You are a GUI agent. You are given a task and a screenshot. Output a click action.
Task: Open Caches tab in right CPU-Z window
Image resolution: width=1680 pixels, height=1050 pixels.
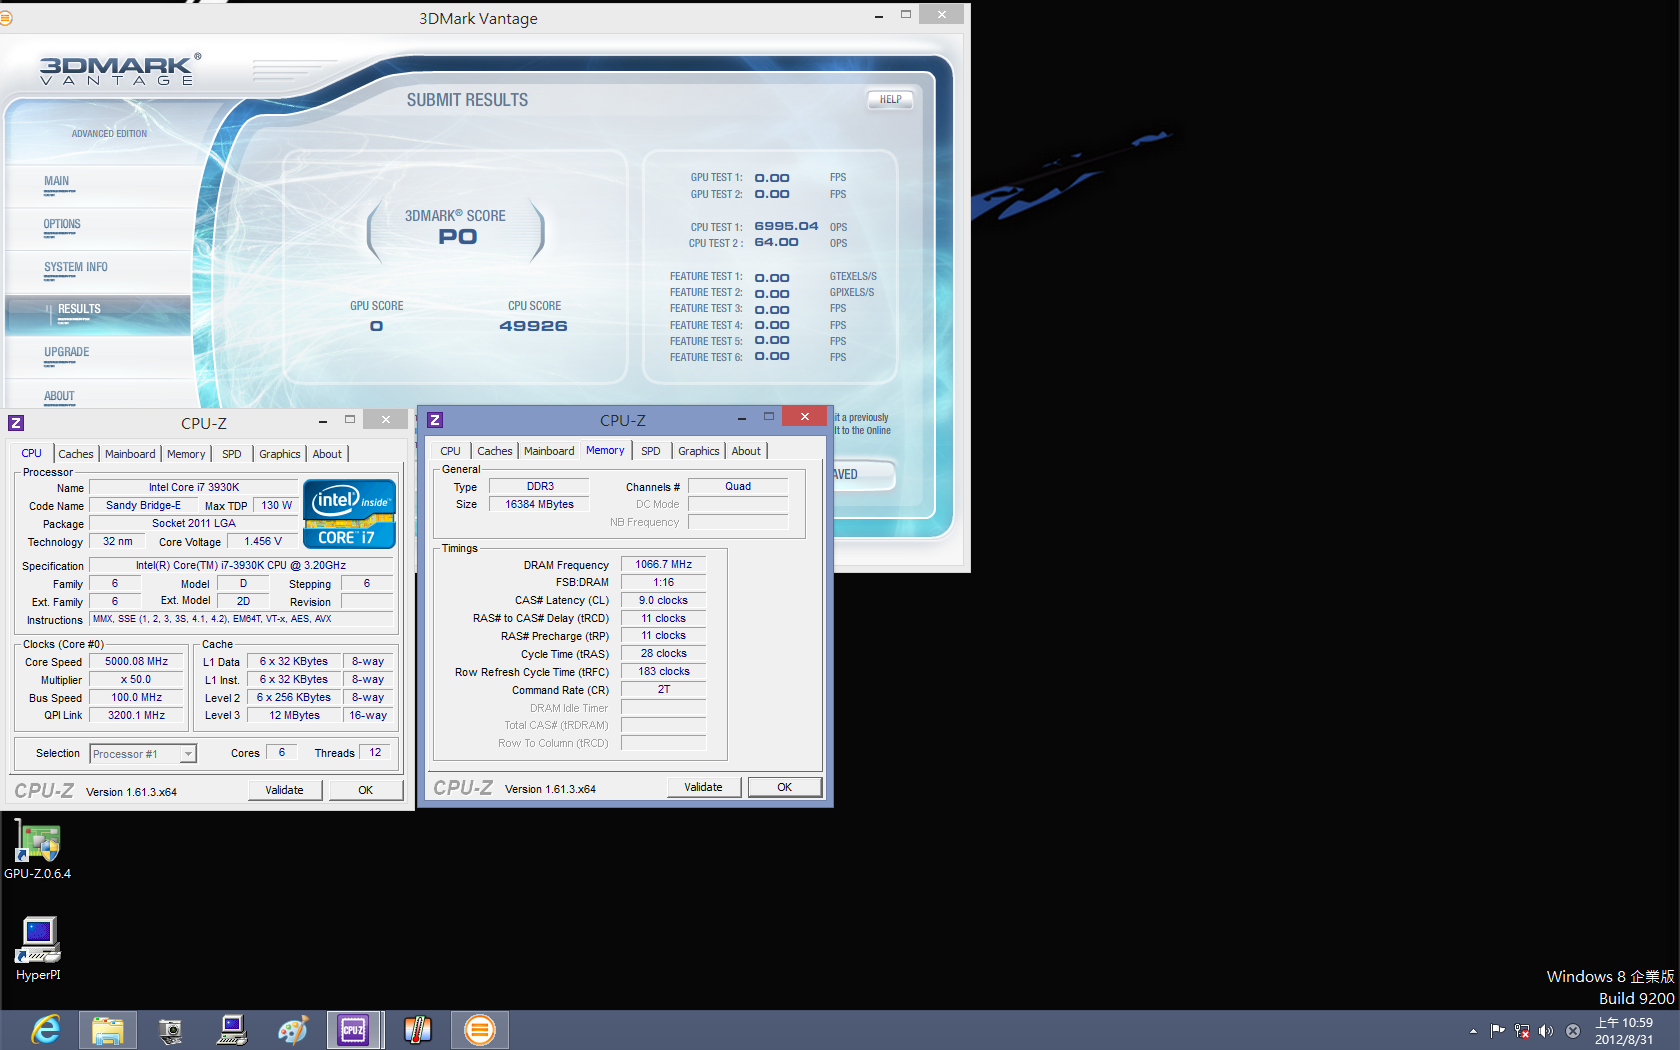[x=495, y=451]
